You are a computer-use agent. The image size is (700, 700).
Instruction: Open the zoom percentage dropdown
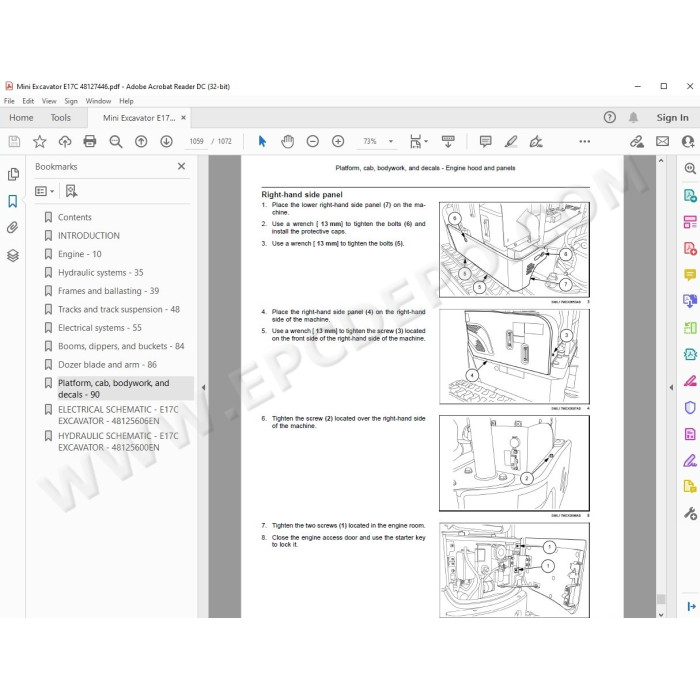[x=391, y=142]
